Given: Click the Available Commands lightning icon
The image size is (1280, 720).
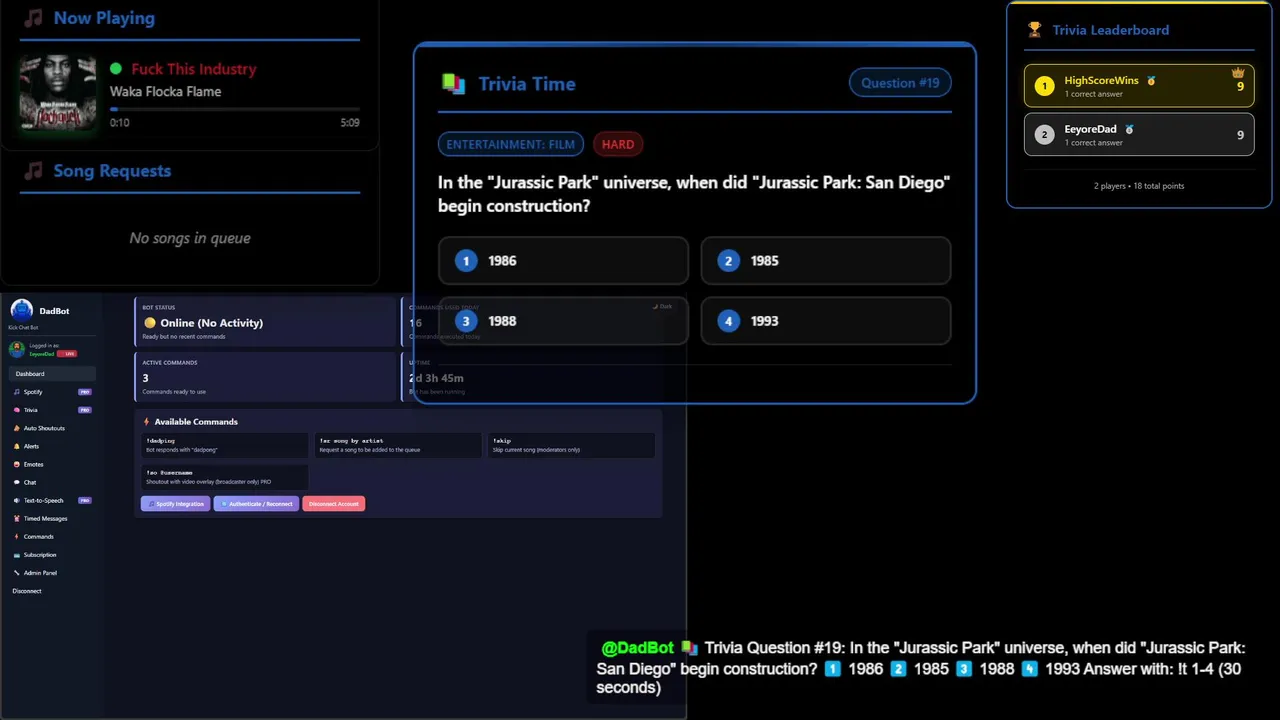Looking at the screenshot, I should [x=147, y=422].
